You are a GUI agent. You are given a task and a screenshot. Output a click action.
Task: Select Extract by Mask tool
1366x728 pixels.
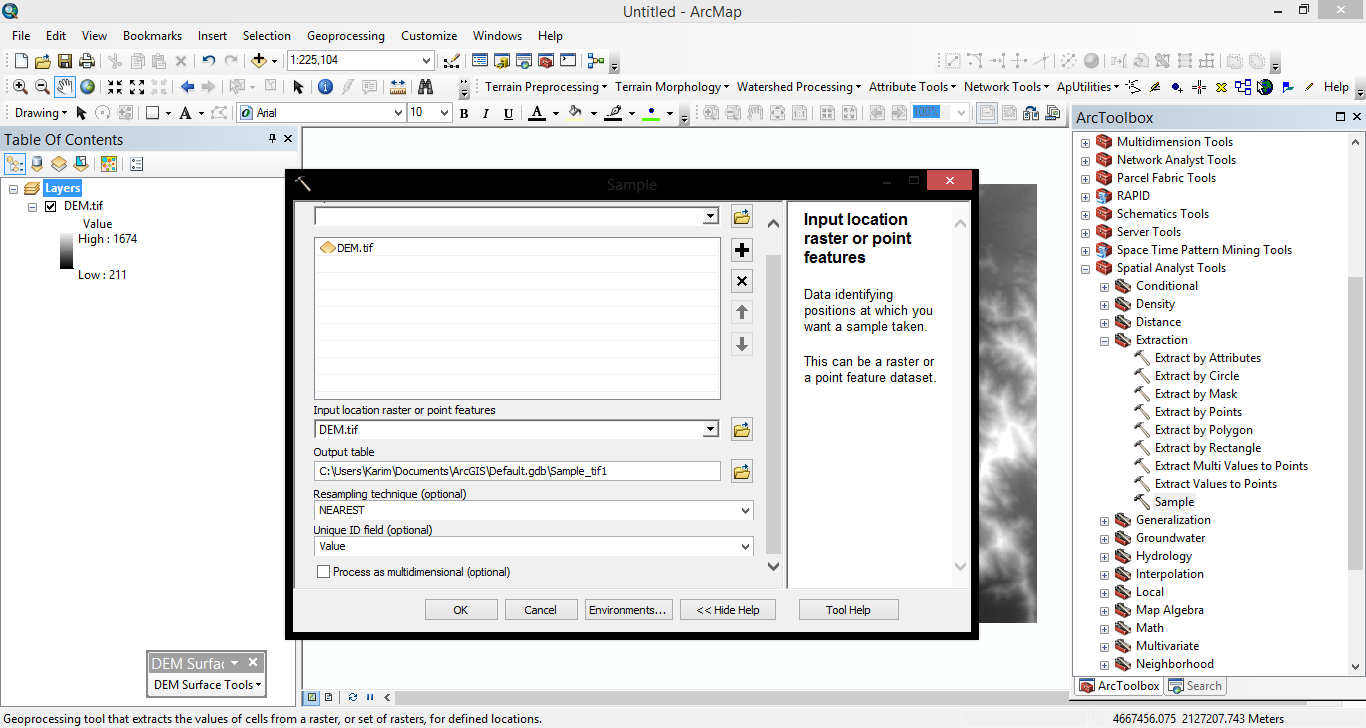(x=1196, y=394)
